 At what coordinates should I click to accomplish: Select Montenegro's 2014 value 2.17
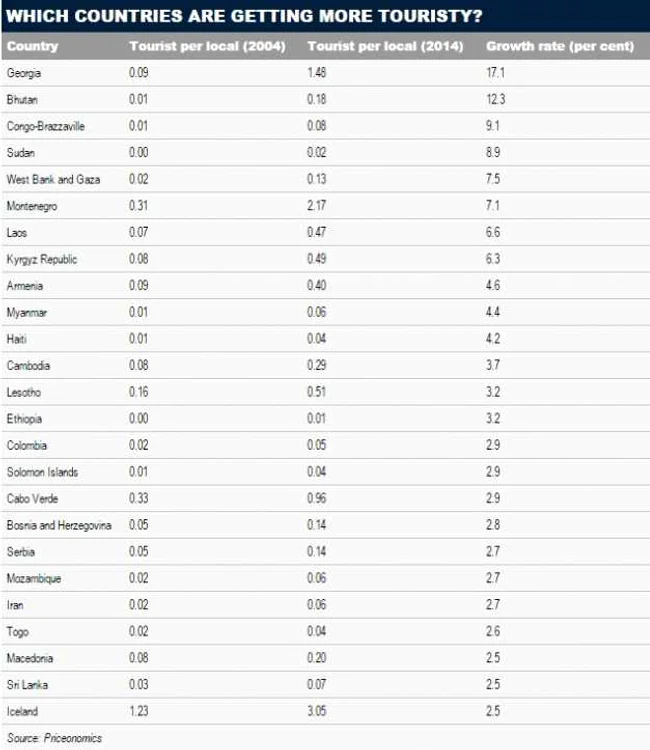pyautogui.click(x=317, y=206)
